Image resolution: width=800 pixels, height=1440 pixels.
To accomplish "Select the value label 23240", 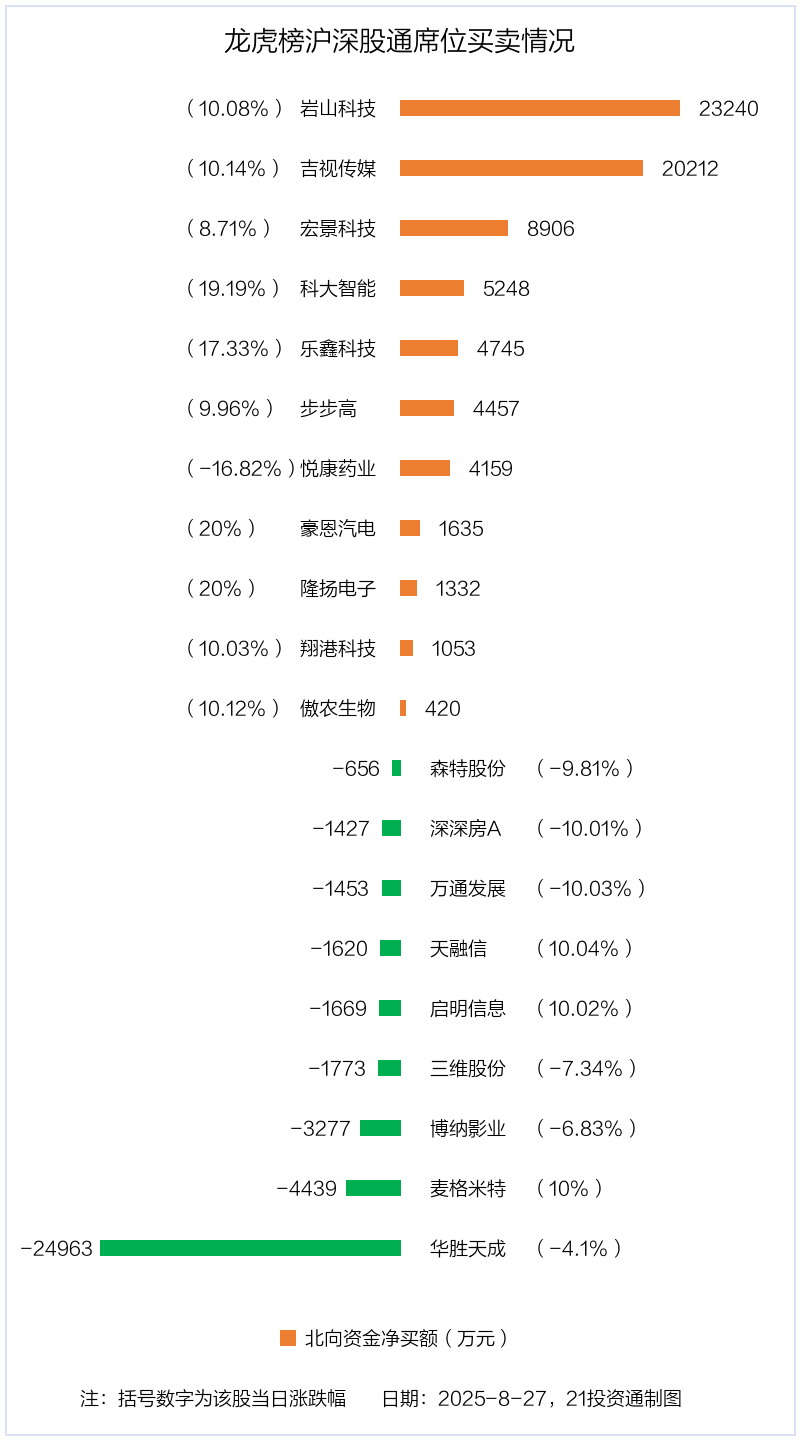I will click(x=729, y=108).
